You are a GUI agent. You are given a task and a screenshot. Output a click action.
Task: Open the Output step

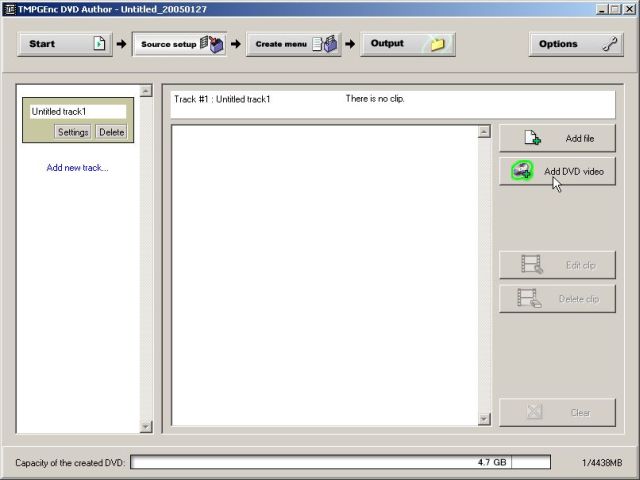pyautogui.click(x=407, y=44)
